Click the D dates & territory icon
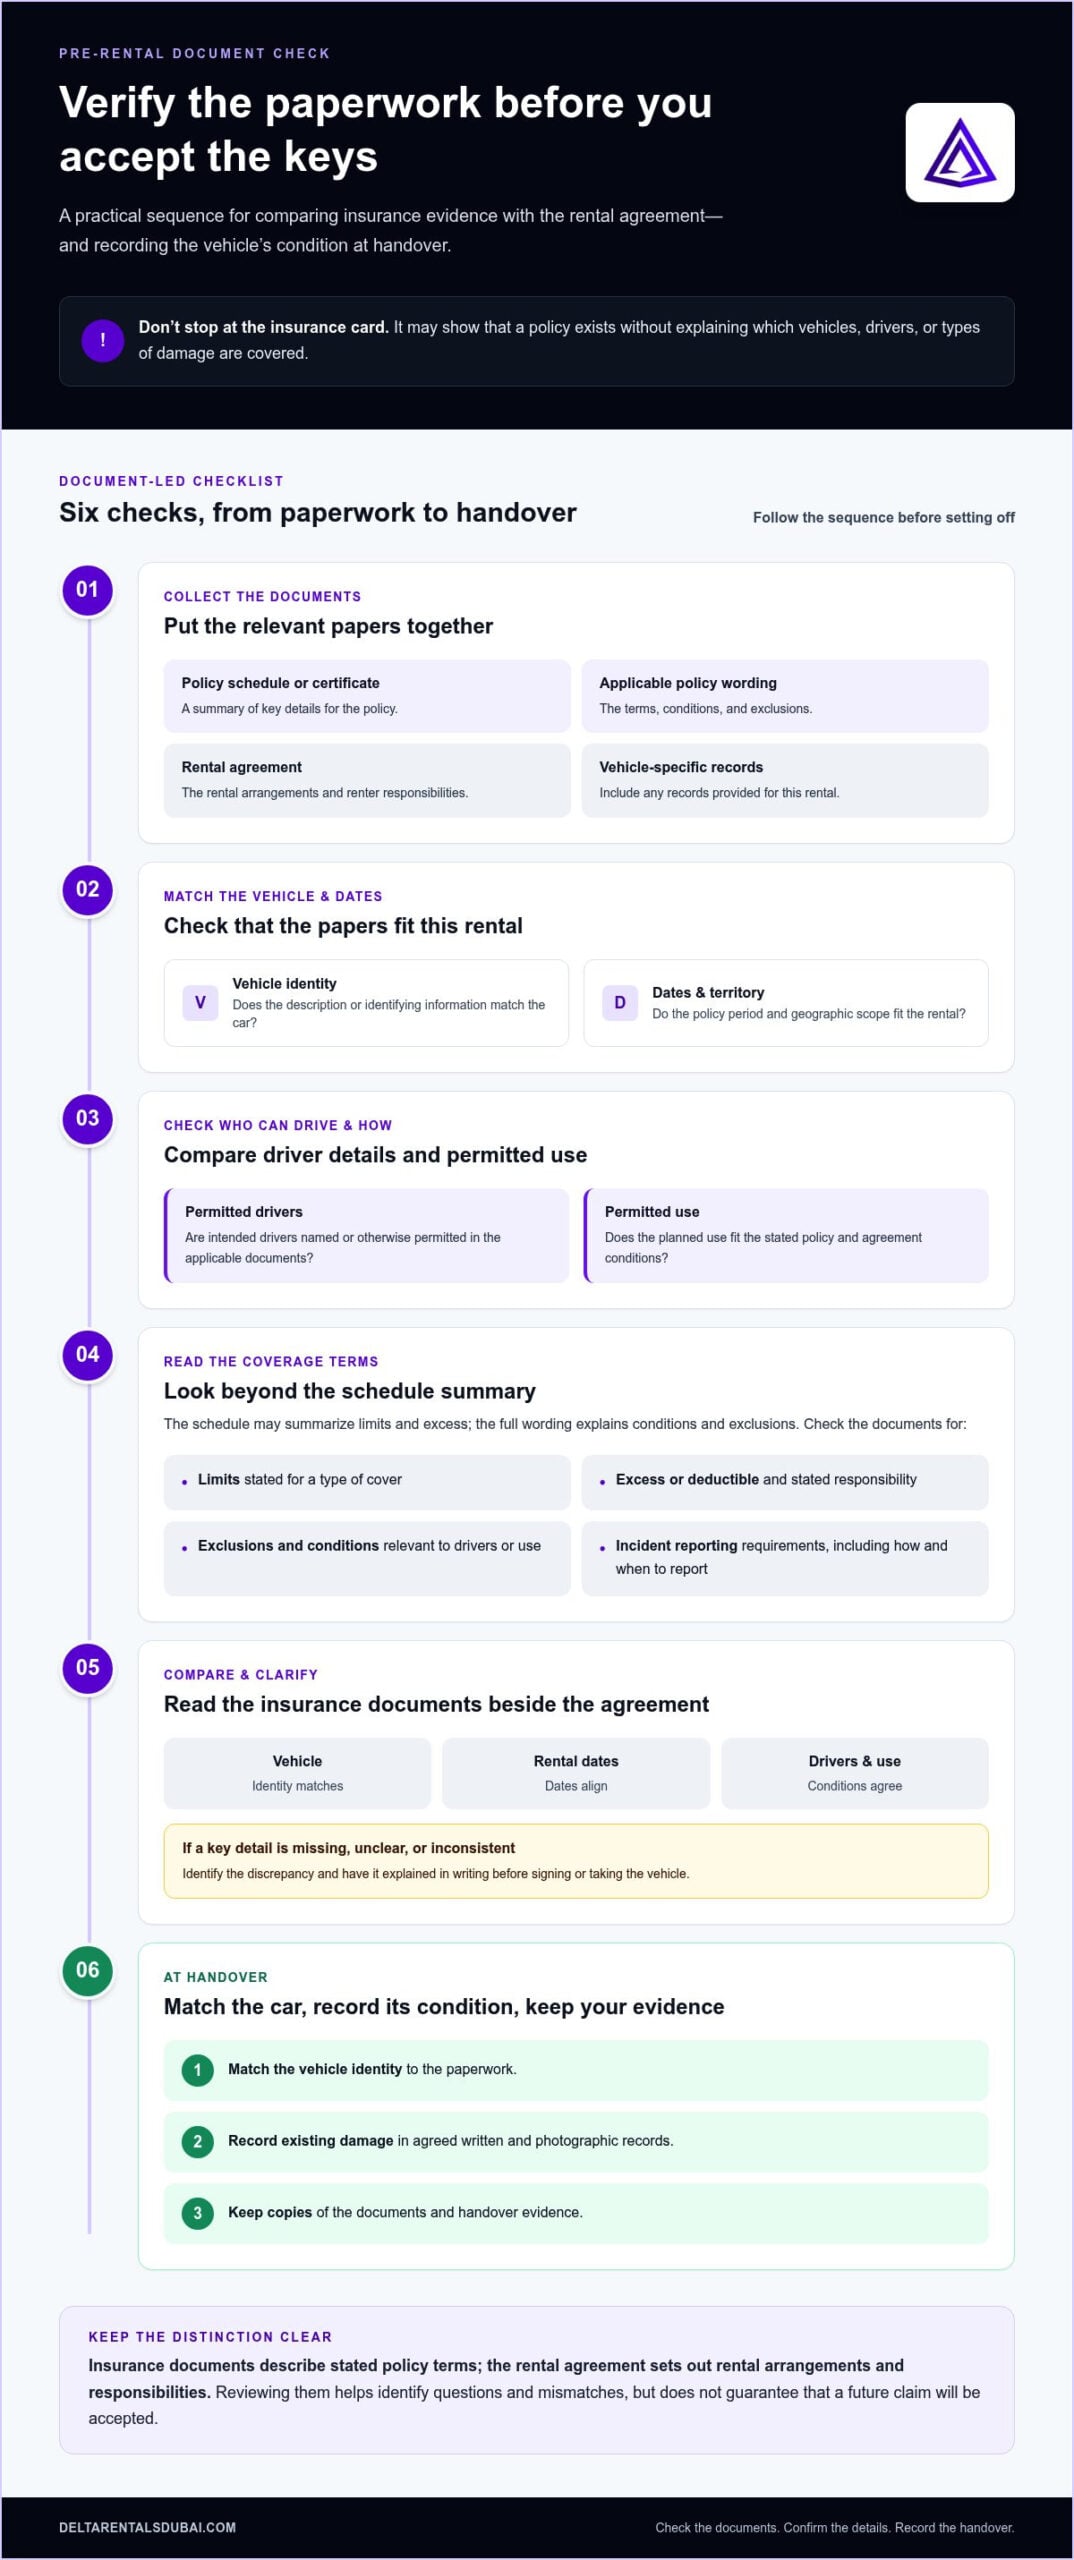 620,1003
